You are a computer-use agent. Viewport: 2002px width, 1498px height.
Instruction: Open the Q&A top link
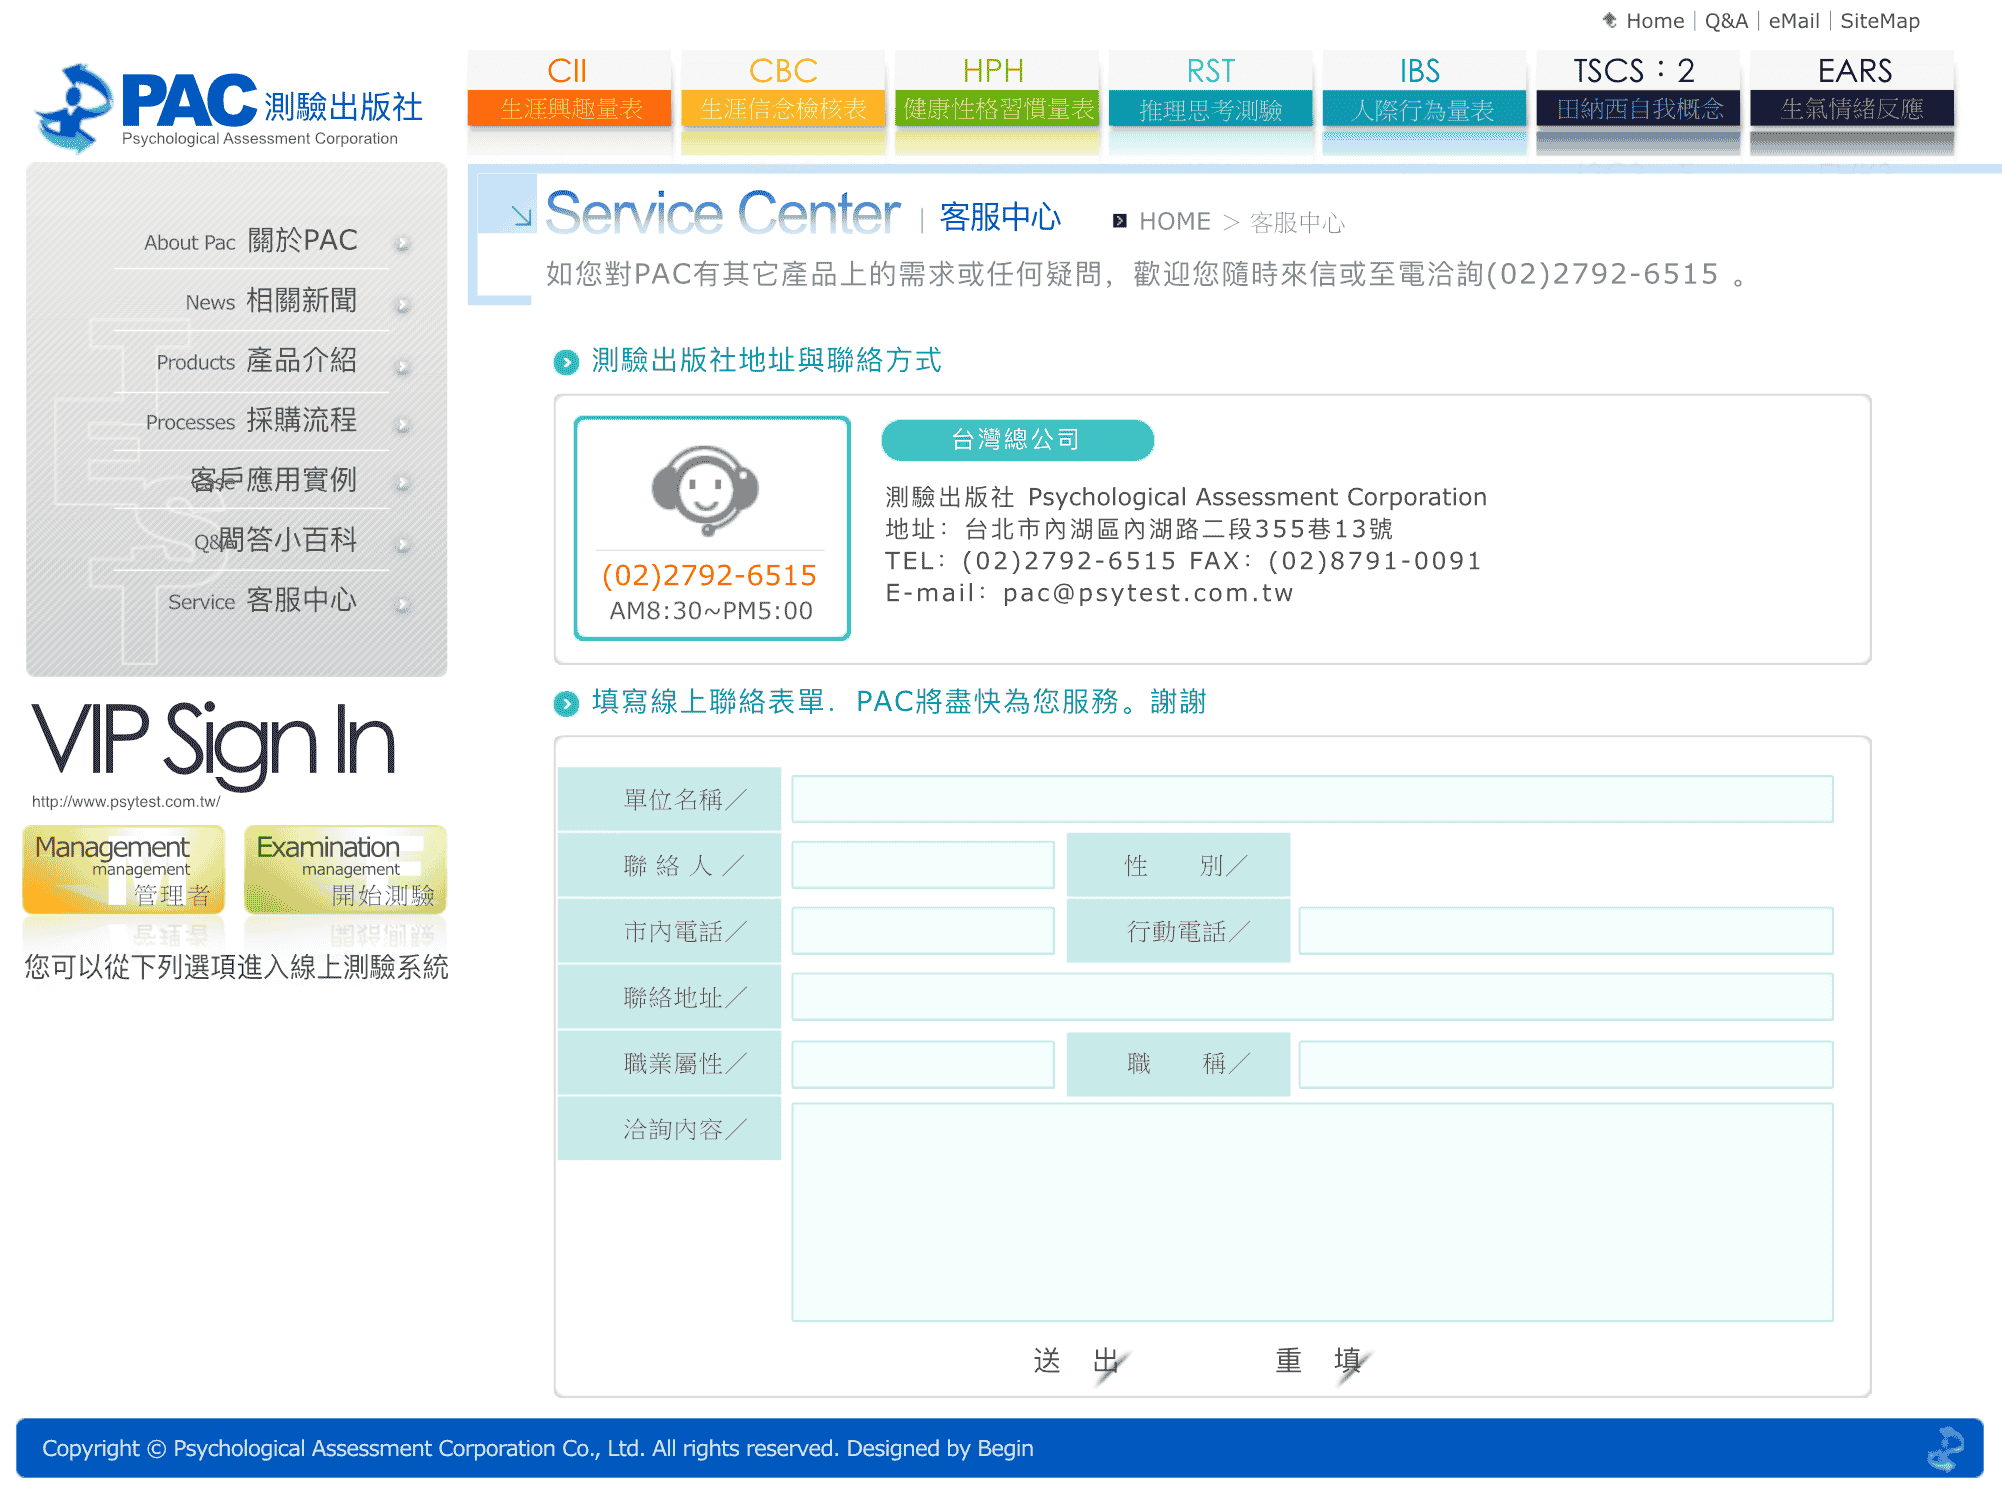(1726, 21)
